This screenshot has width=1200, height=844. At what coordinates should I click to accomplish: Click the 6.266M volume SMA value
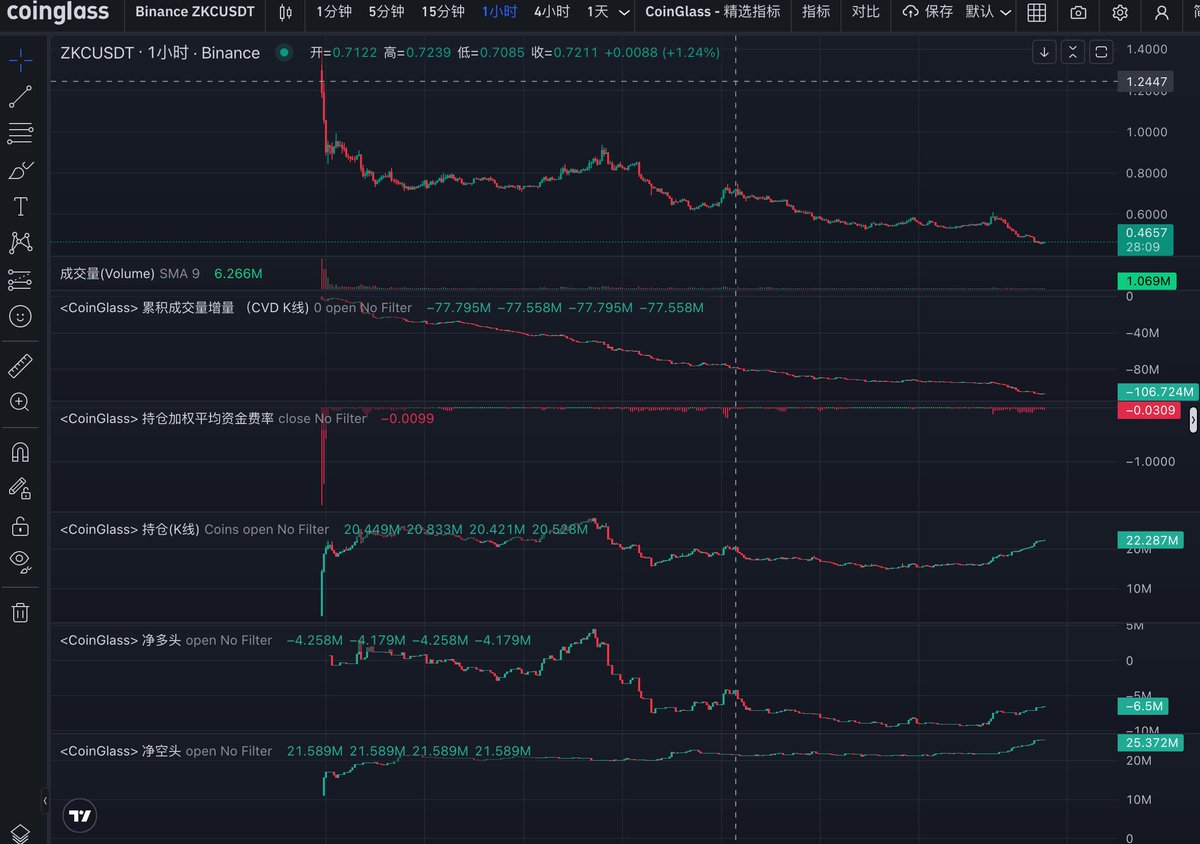pos(239,273)
